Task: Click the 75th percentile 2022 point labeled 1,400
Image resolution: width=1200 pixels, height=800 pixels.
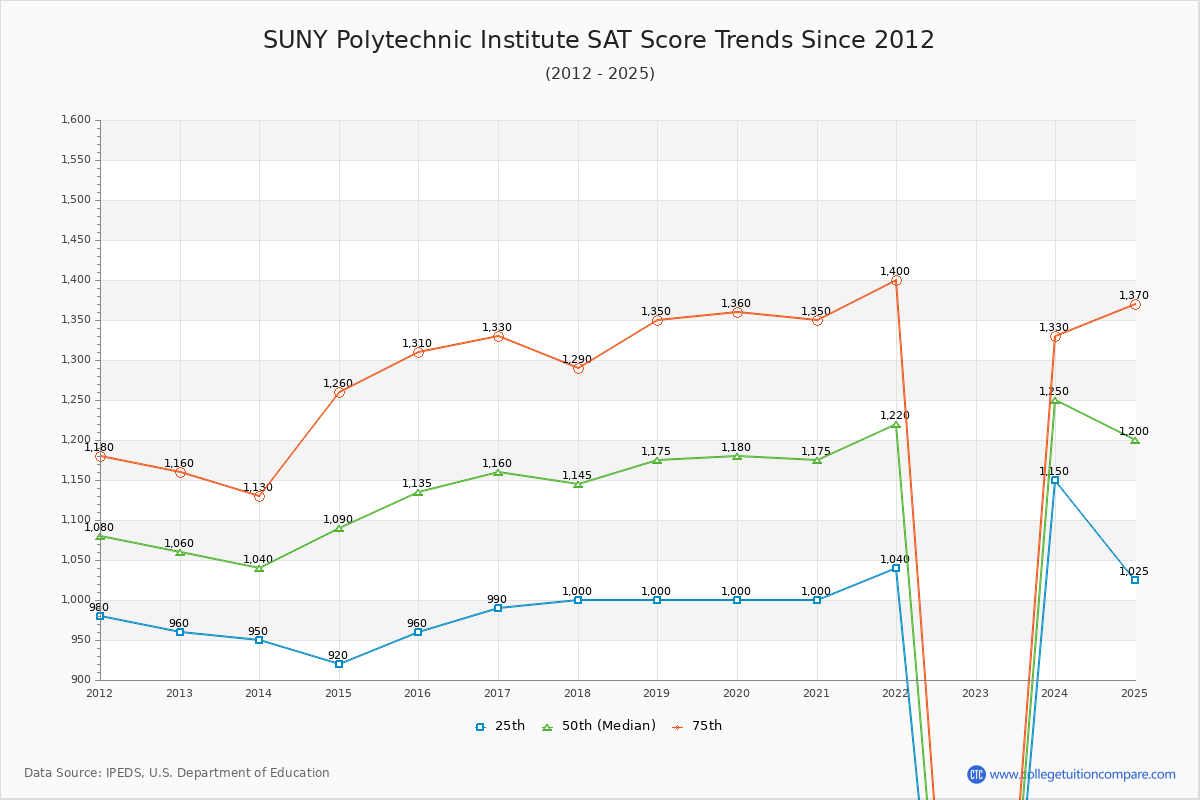Action: coord(896,280)
